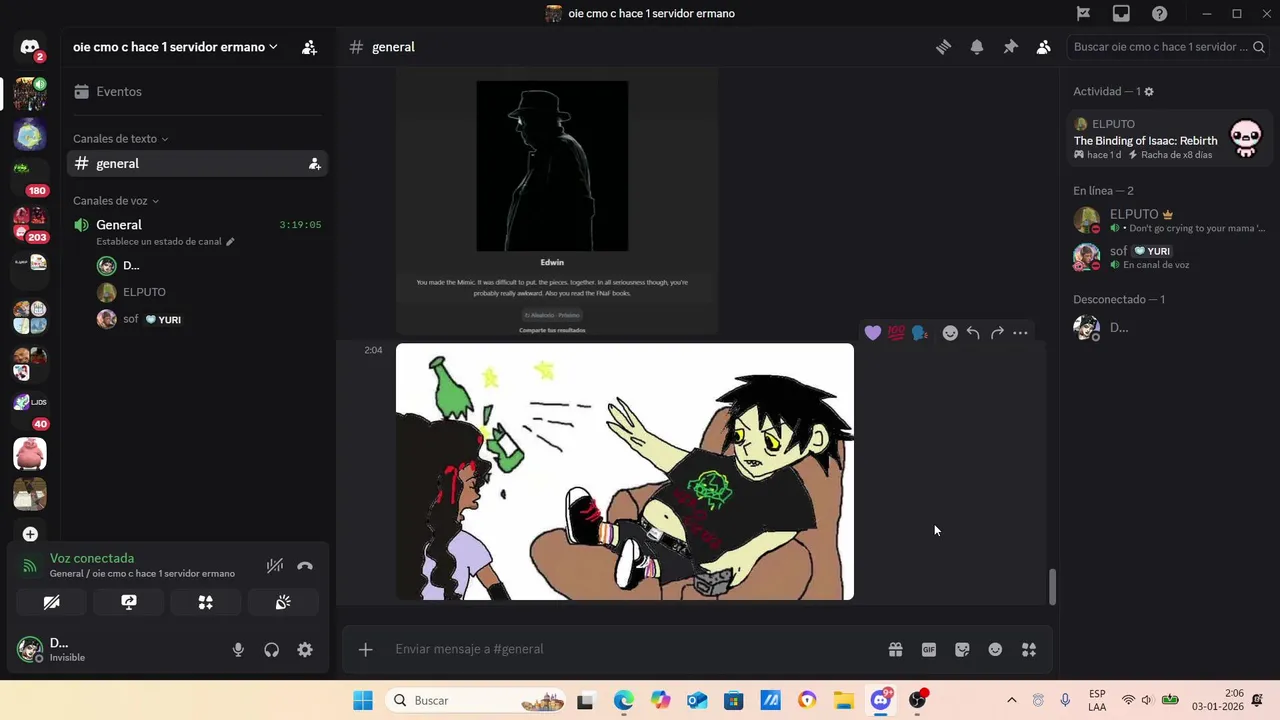1280x720 pixels.
Task: Toggle microphone mute in user panel
Action: click(x=238, y=650)
